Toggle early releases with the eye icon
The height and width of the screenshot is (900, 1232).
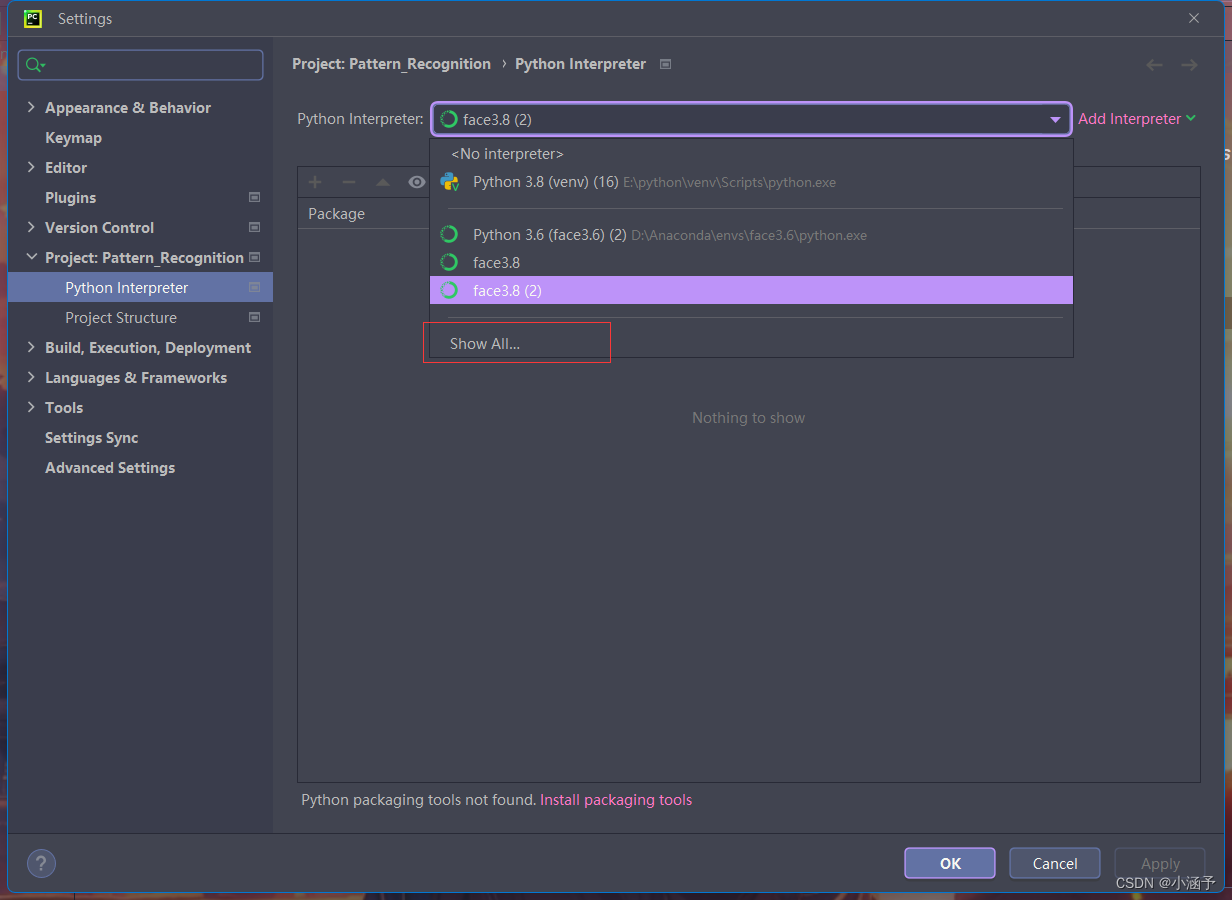tap(416, 181)
